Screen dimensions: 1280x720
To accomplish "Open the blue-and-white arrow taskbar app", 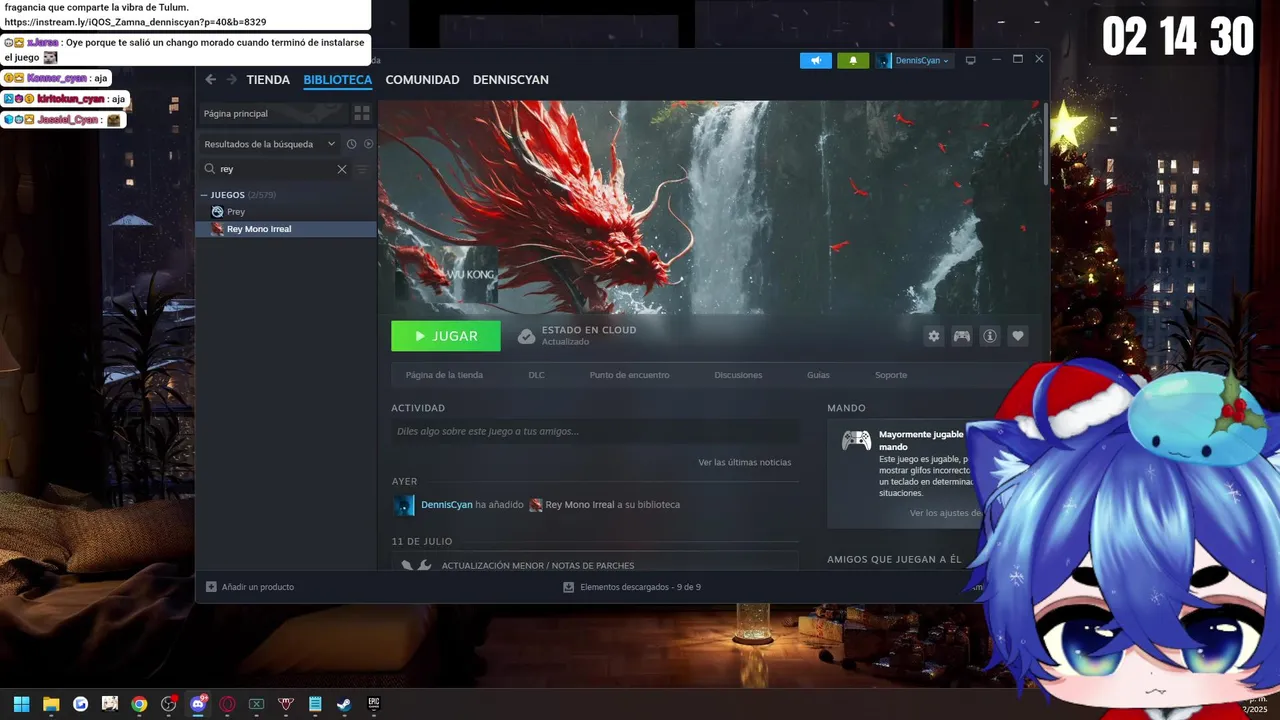I will [80, 704].
